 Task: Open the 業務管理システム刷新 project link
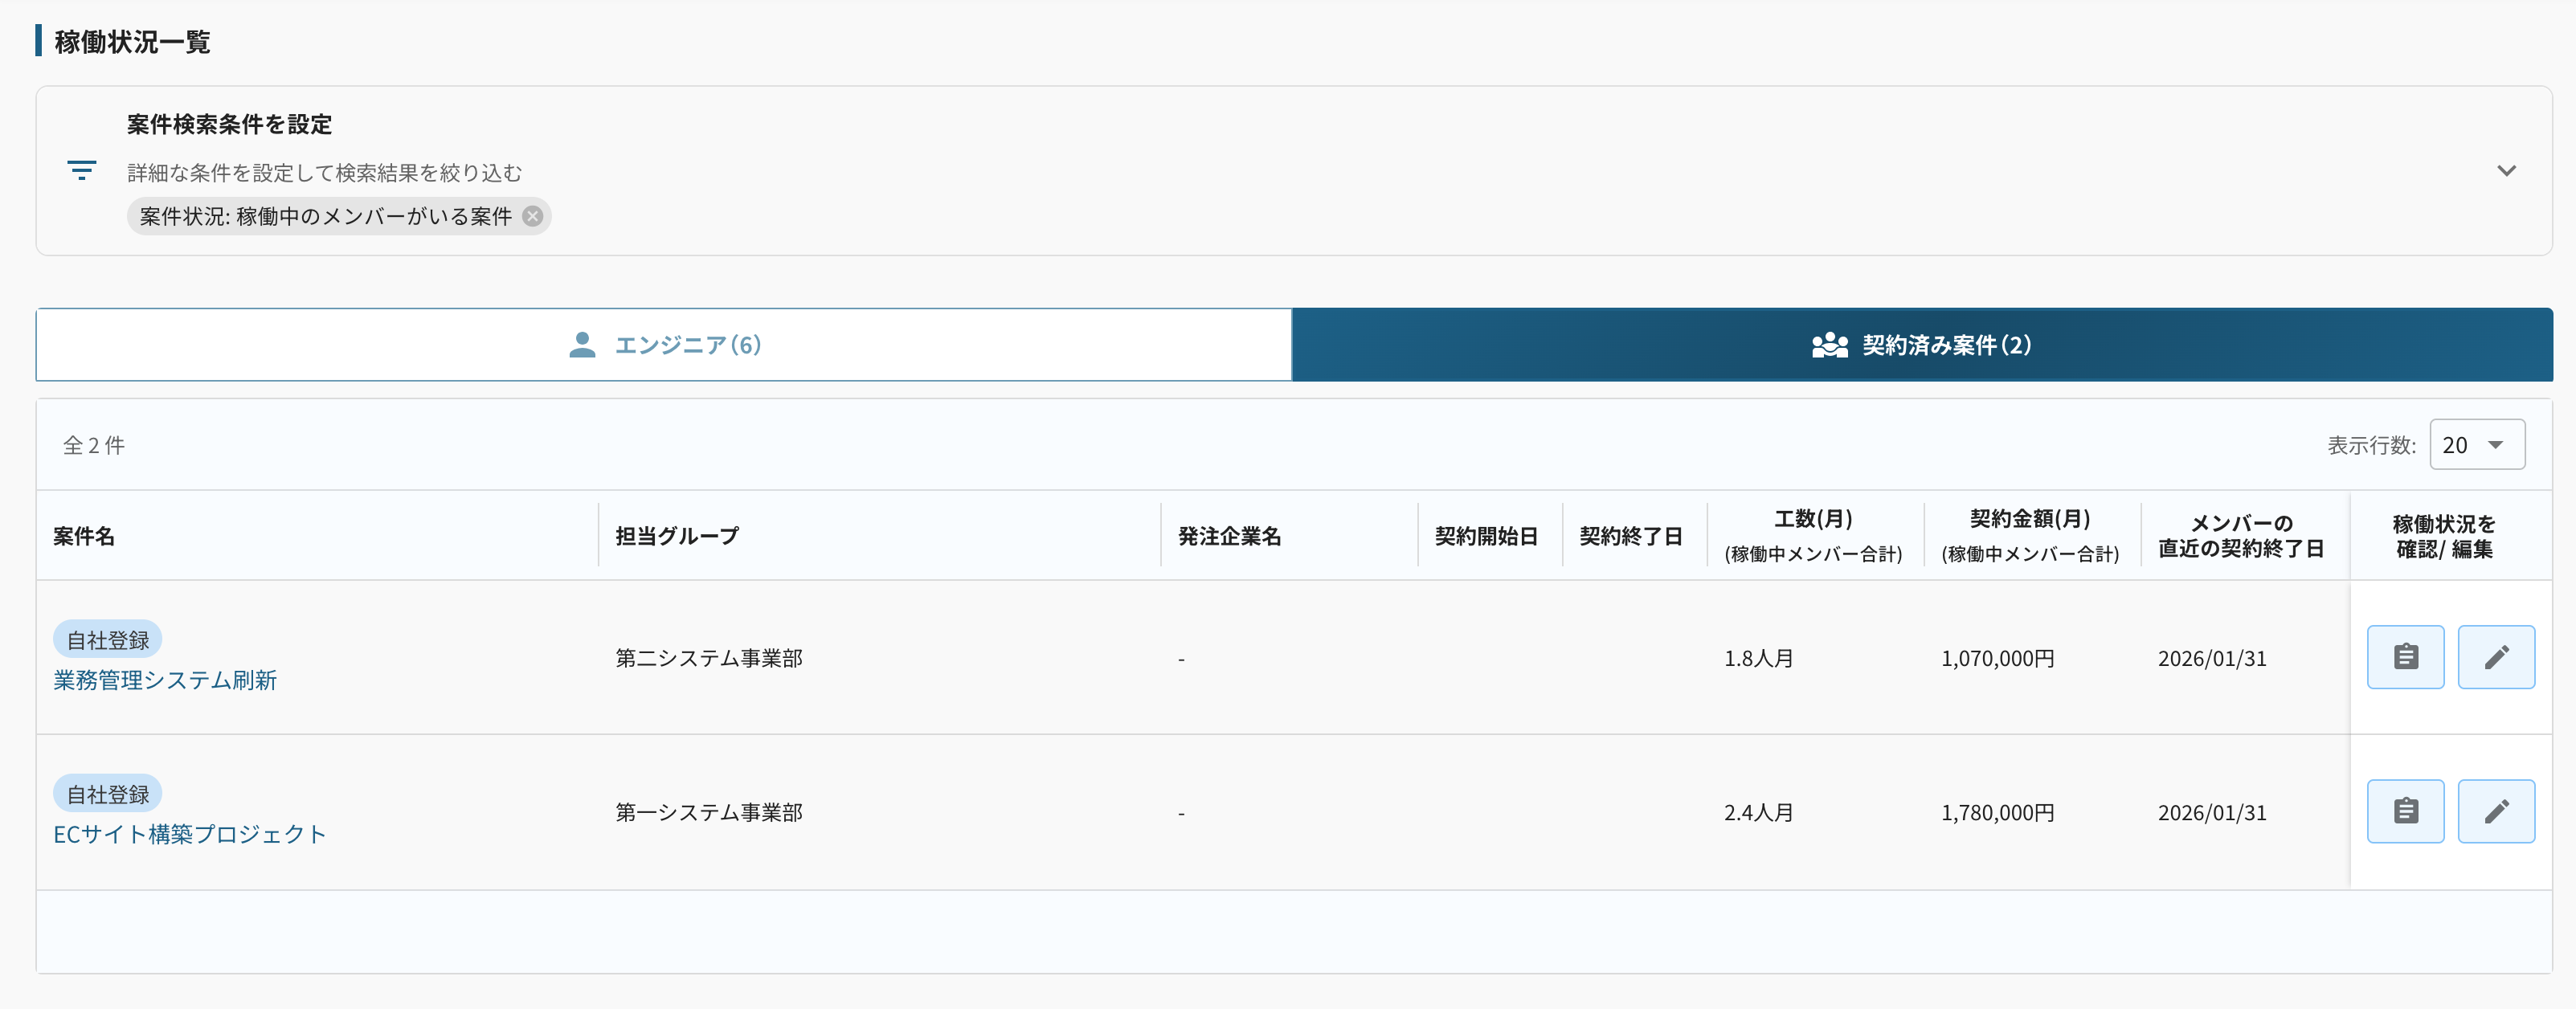point(165,680)
